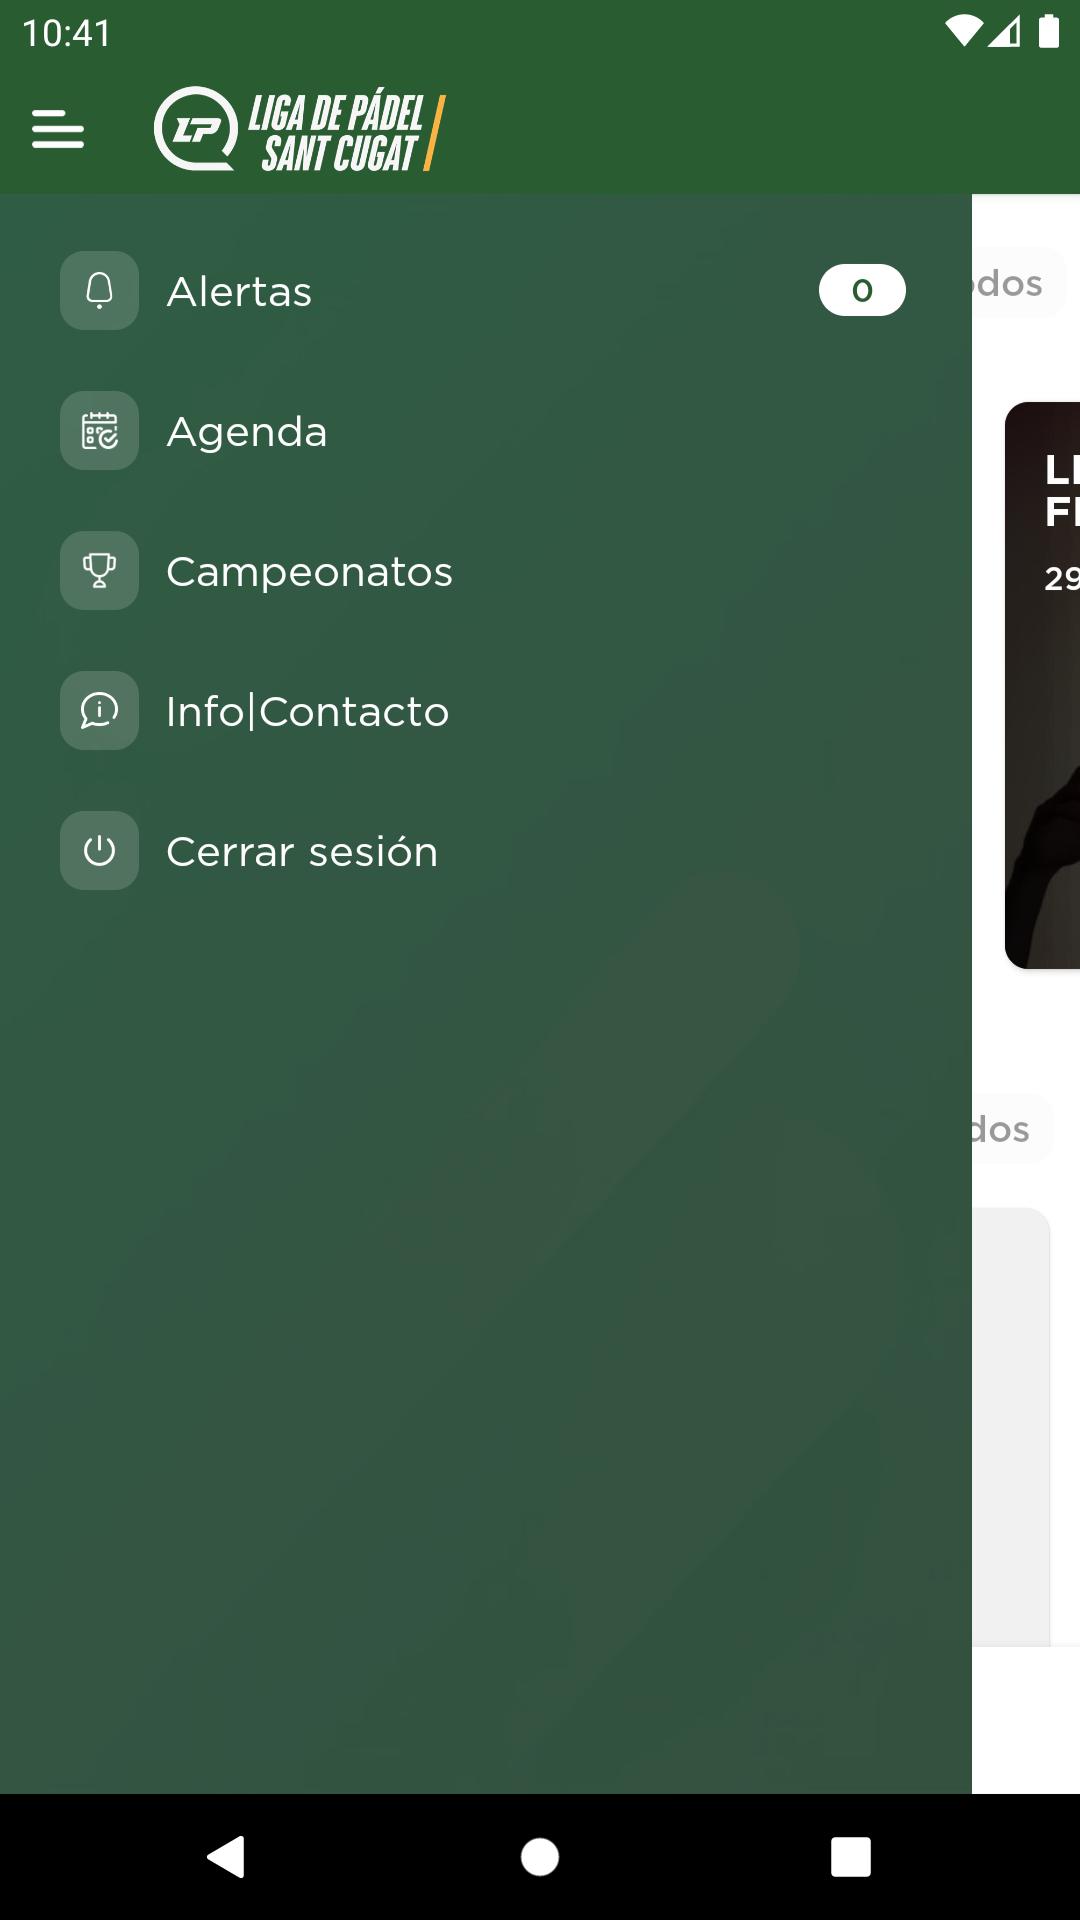Tap the Android back navigation button

click(x=227, y=1857)
